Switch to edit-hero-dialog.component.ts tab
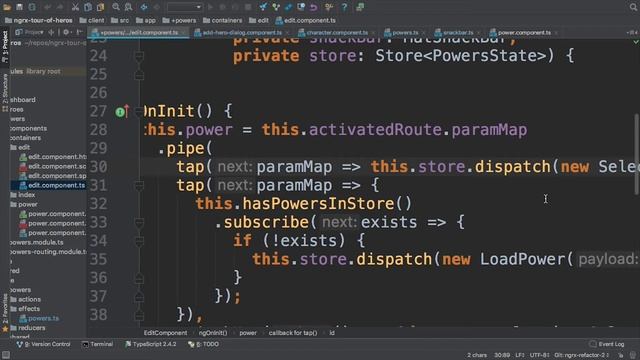Viewport: 640px width, 360px height. 242,33
